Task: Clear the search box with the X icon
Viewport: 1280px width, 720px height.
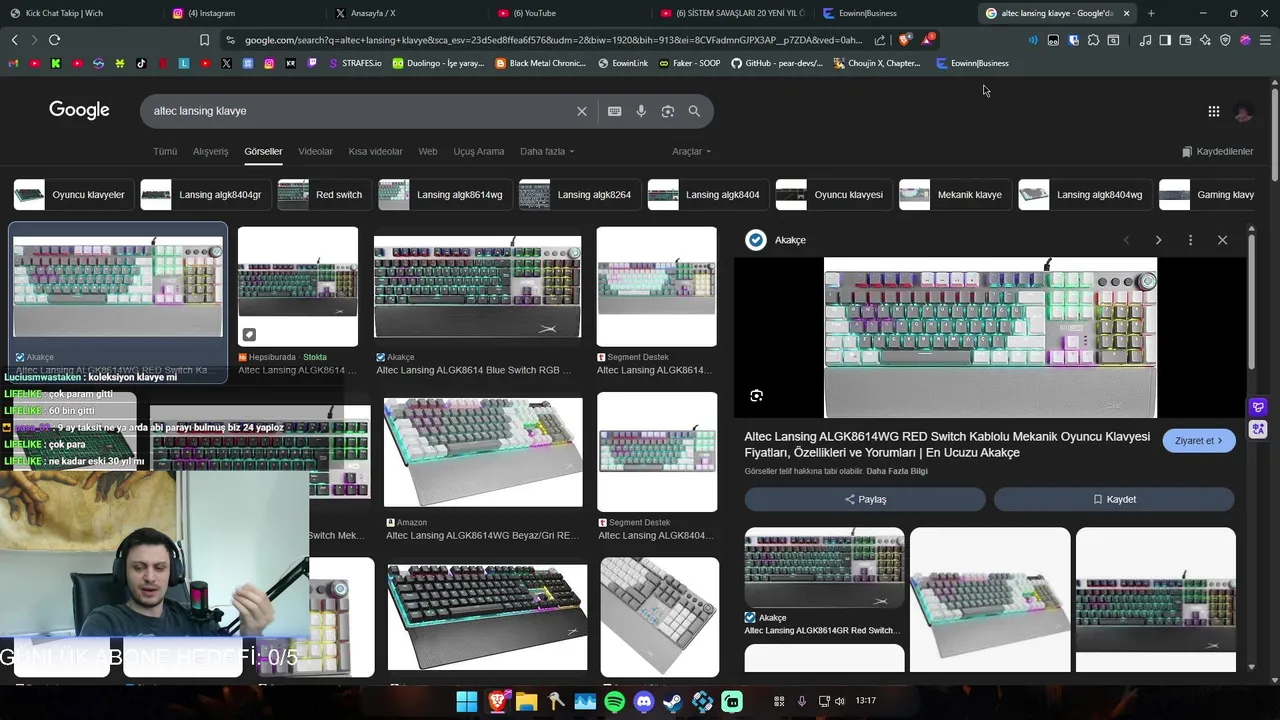Action: click(582, 111)
